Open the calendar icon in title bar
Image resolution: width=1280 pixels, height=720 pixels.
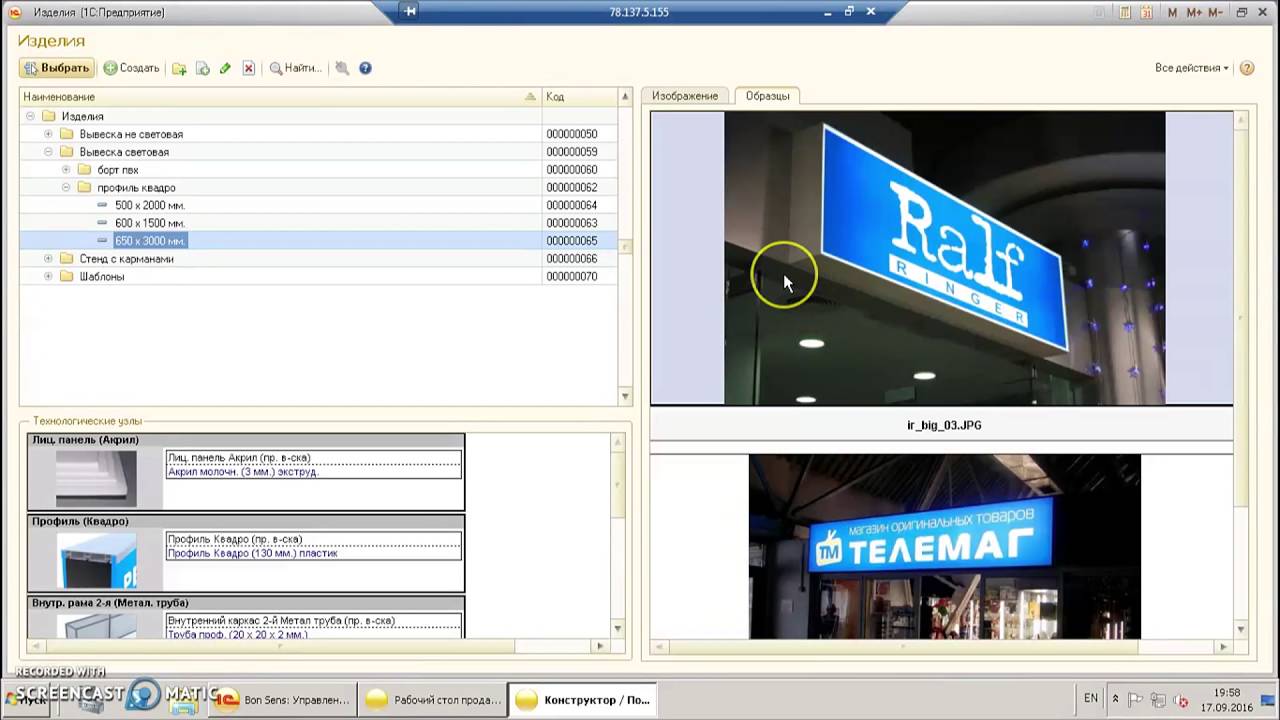pos(1146,12)
